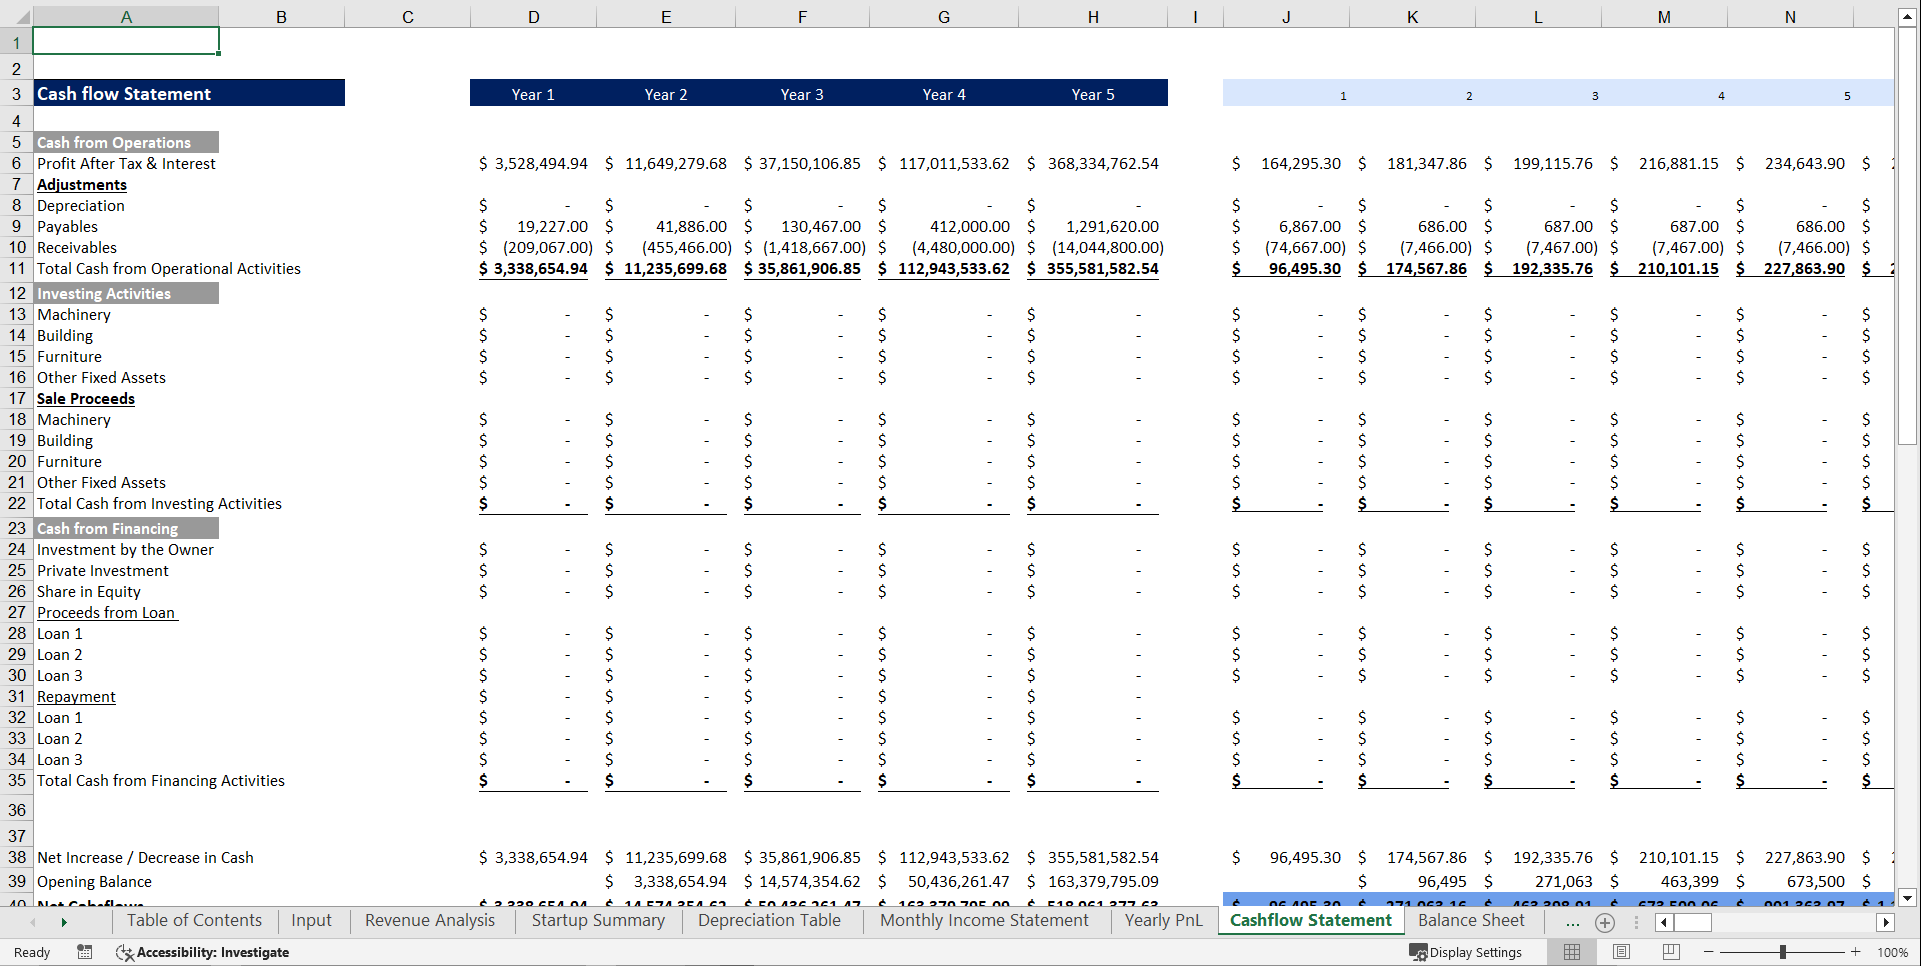The height and width of the screenshot is (966, 1921).
Task: Click Cash from Financing section header
Action: point(126,528)
